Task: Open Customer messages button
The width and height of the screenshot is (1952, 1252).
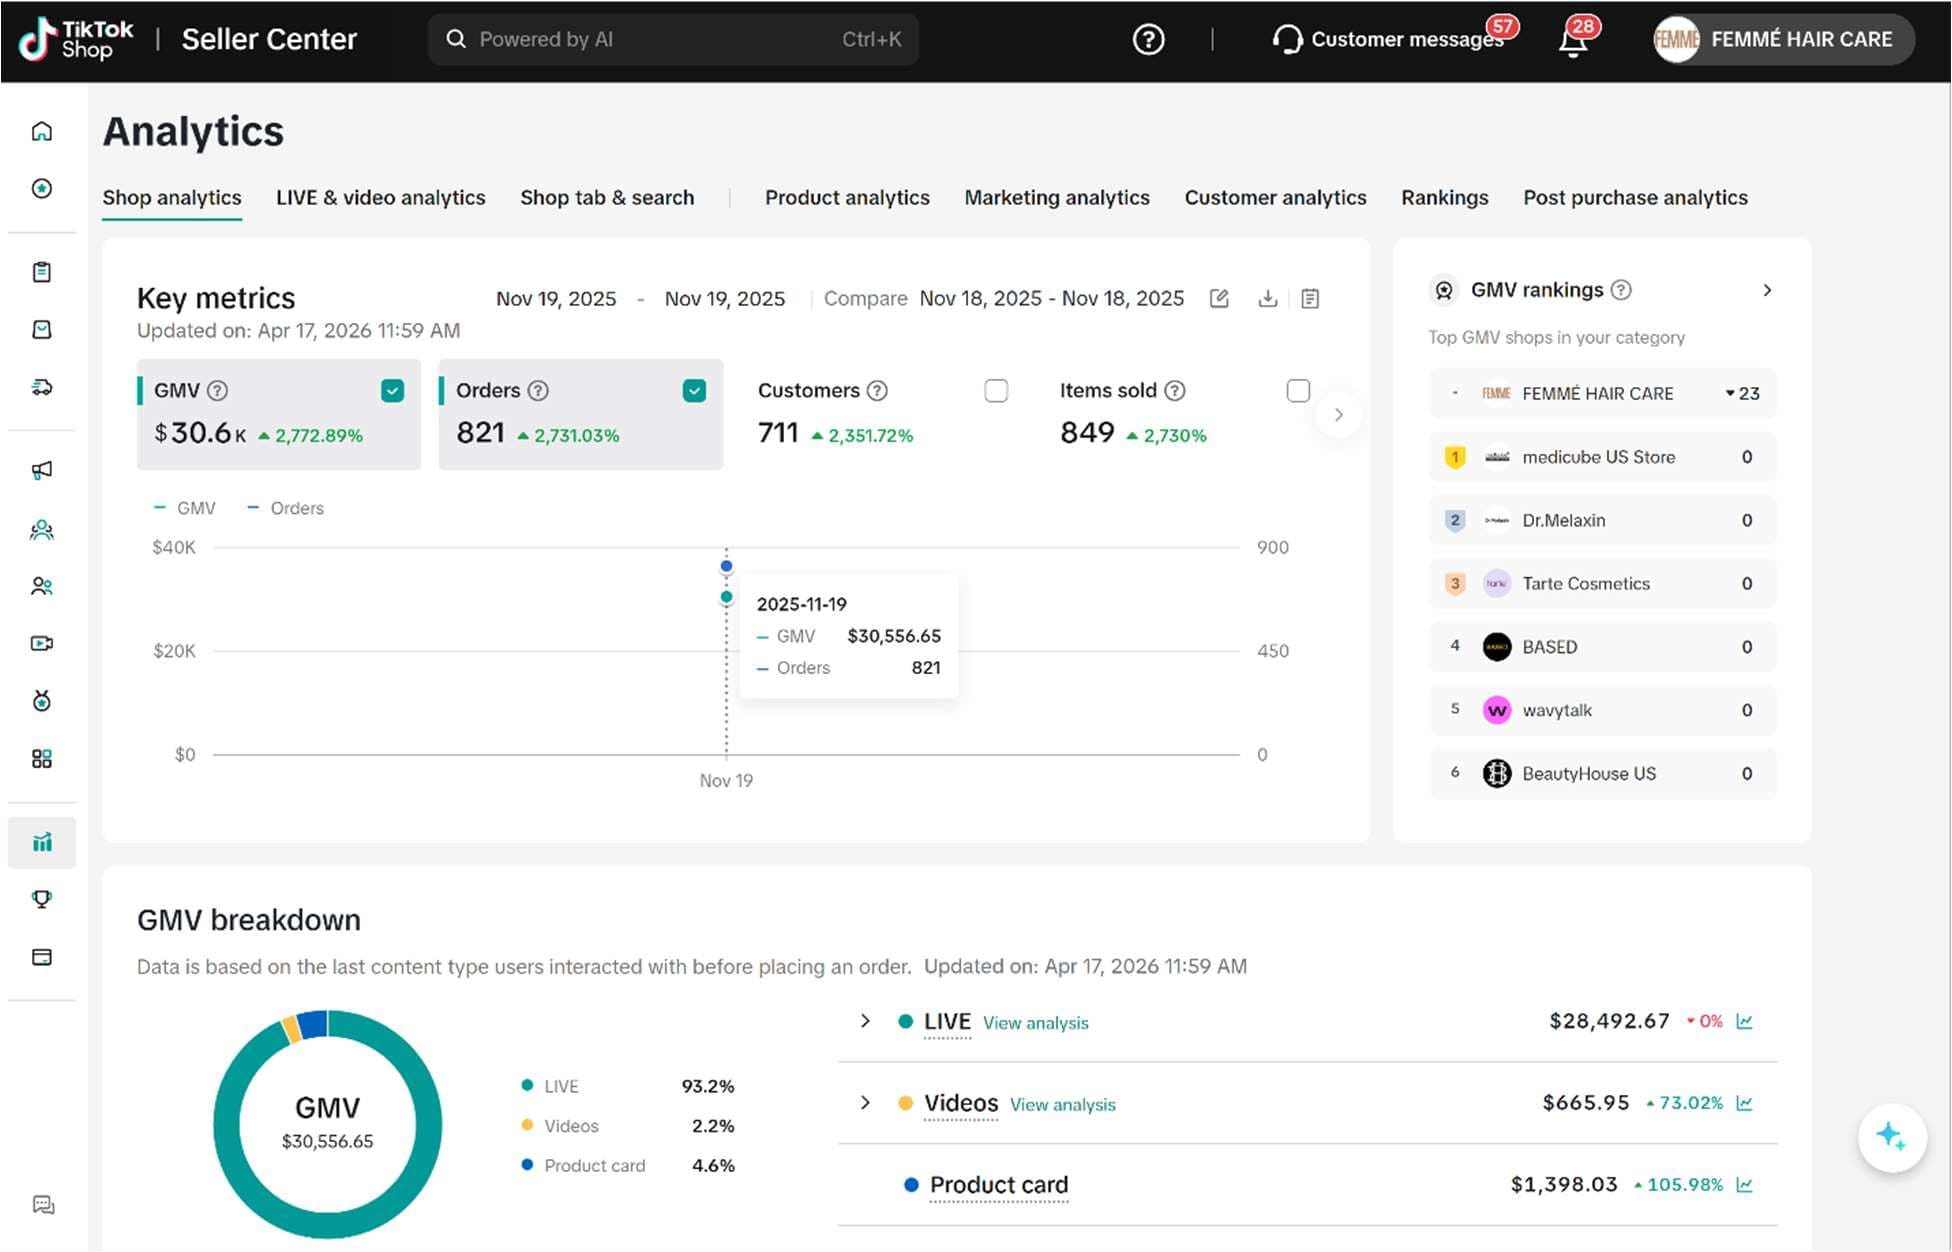Action: click(x=1393, y=40)
